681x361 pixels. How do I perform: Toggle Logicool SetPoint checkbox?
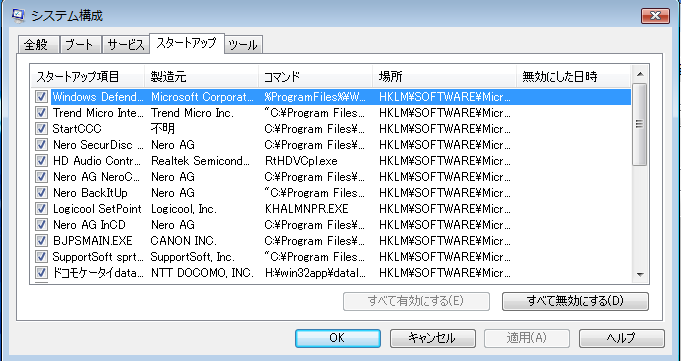(41, 209)
